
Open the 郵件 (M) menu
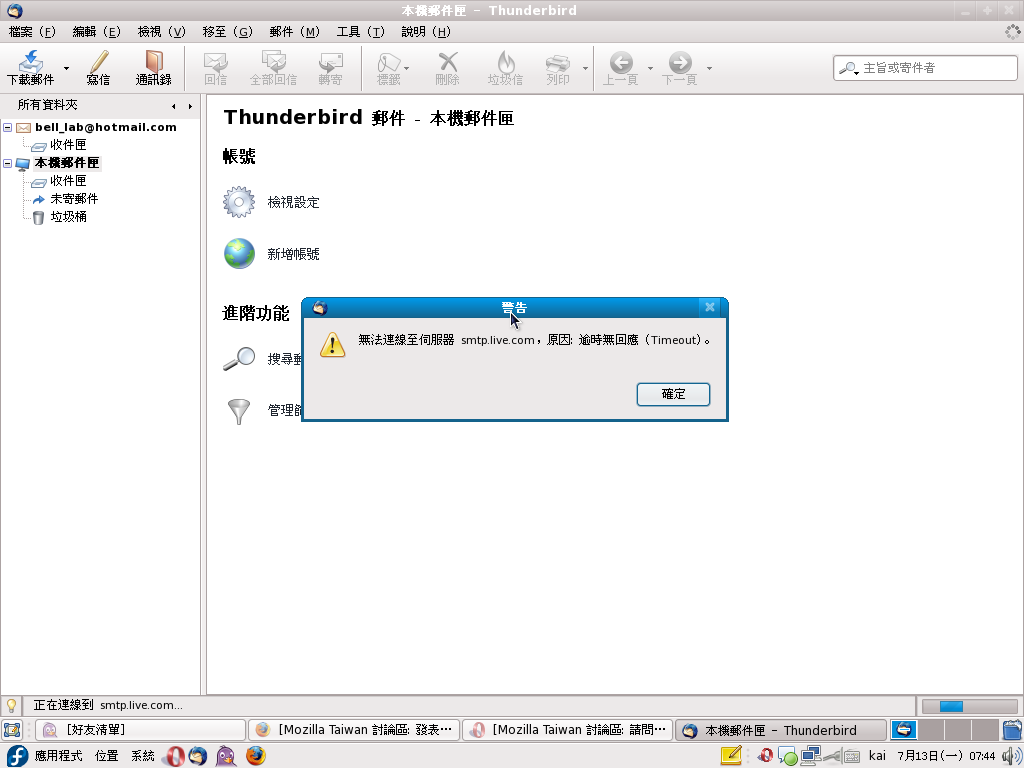click(295, 31)
